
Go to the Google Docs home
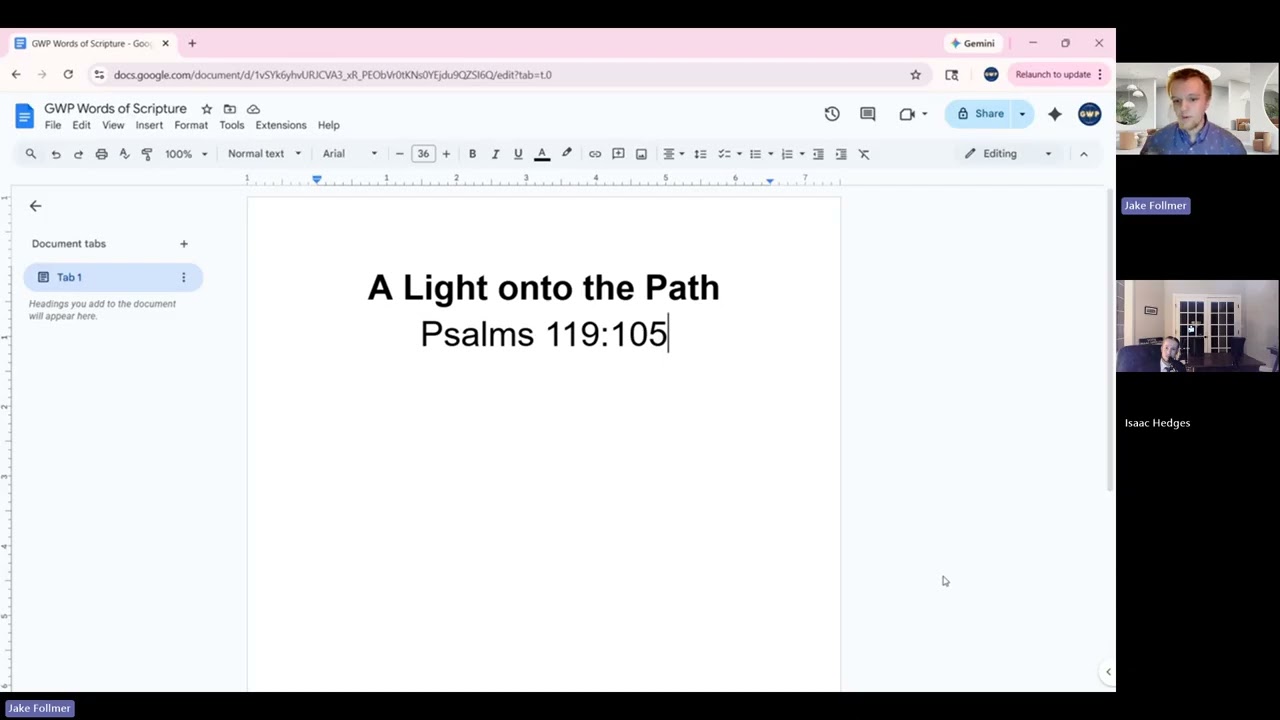(24, 115)
